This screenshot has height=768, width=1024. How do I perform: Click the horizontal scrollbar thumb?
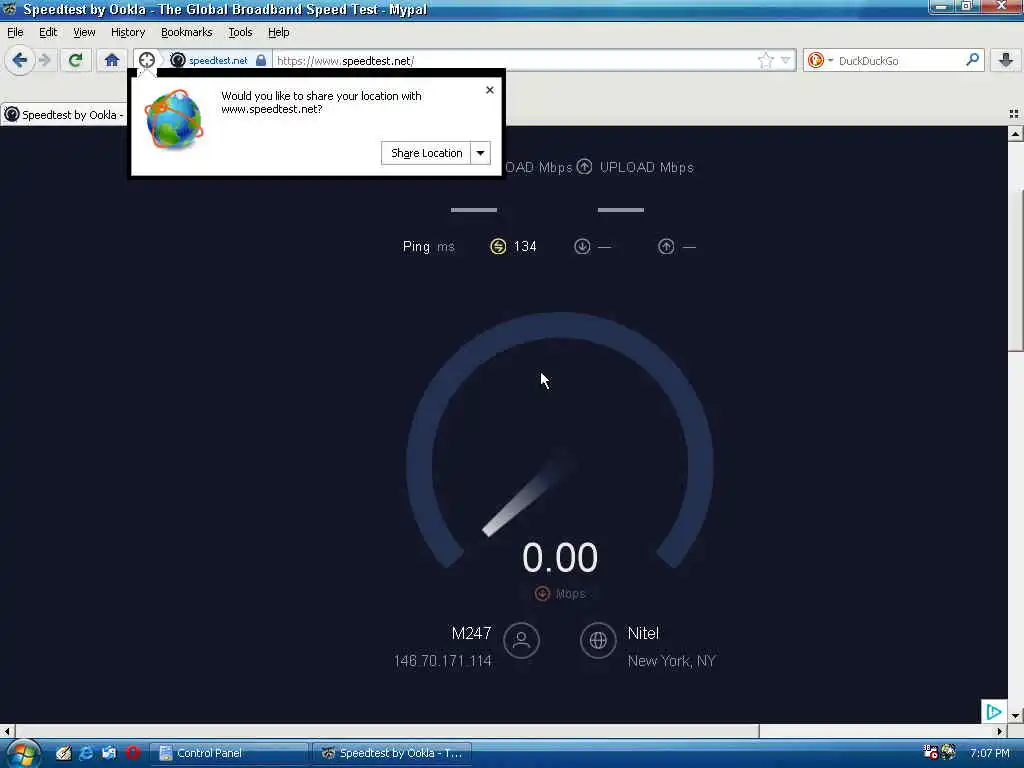[x=387, y=731]
